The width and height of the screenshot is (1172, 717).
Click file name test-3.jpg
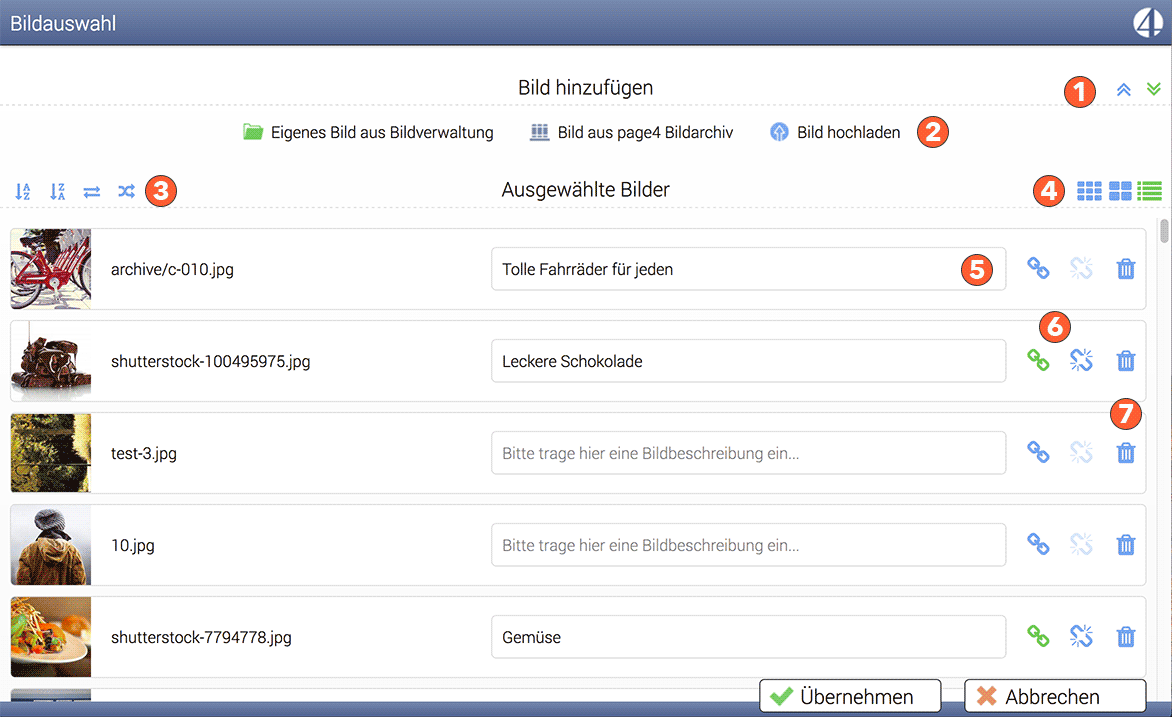pyautogui.click(x=144, y=453)
